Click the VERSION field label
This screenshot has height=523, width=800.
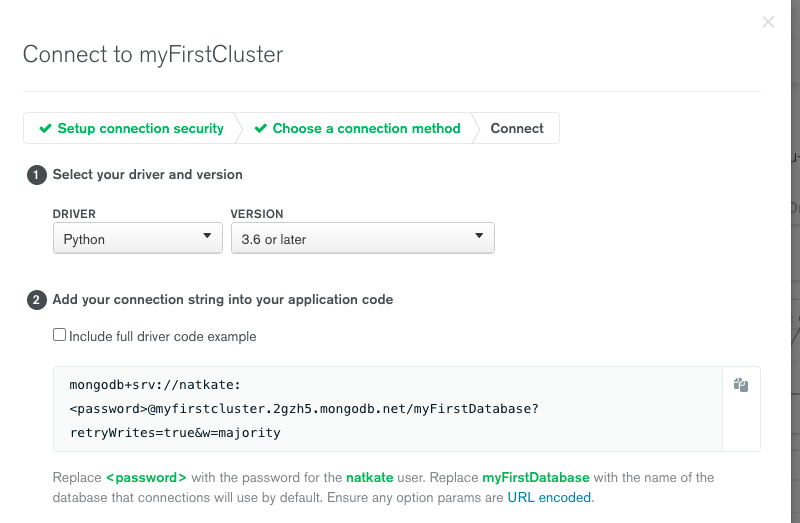(257, 214)
